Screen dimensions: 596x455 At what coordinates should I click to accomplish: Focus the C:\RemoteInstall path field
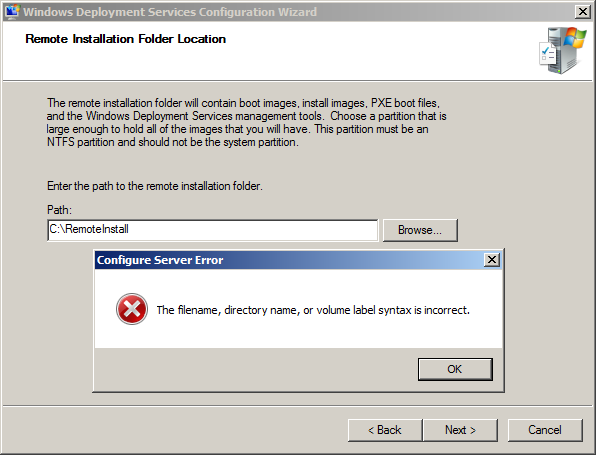point(213,230)
